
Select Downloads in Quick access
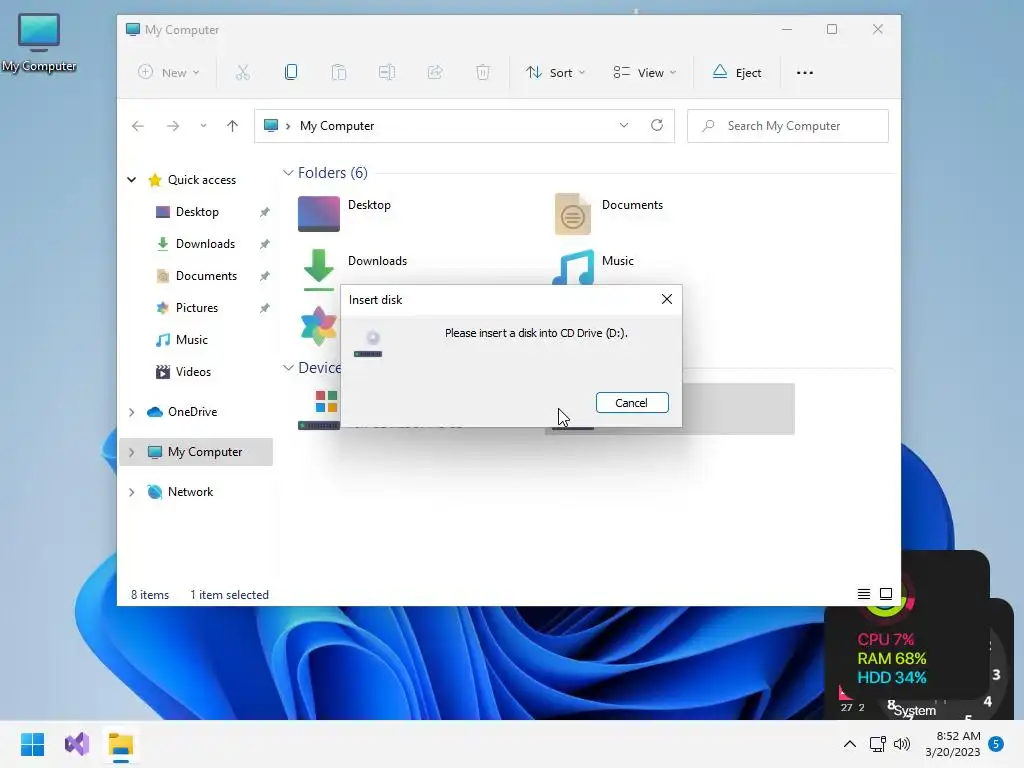pyautogui.click(x=204, y=244)
